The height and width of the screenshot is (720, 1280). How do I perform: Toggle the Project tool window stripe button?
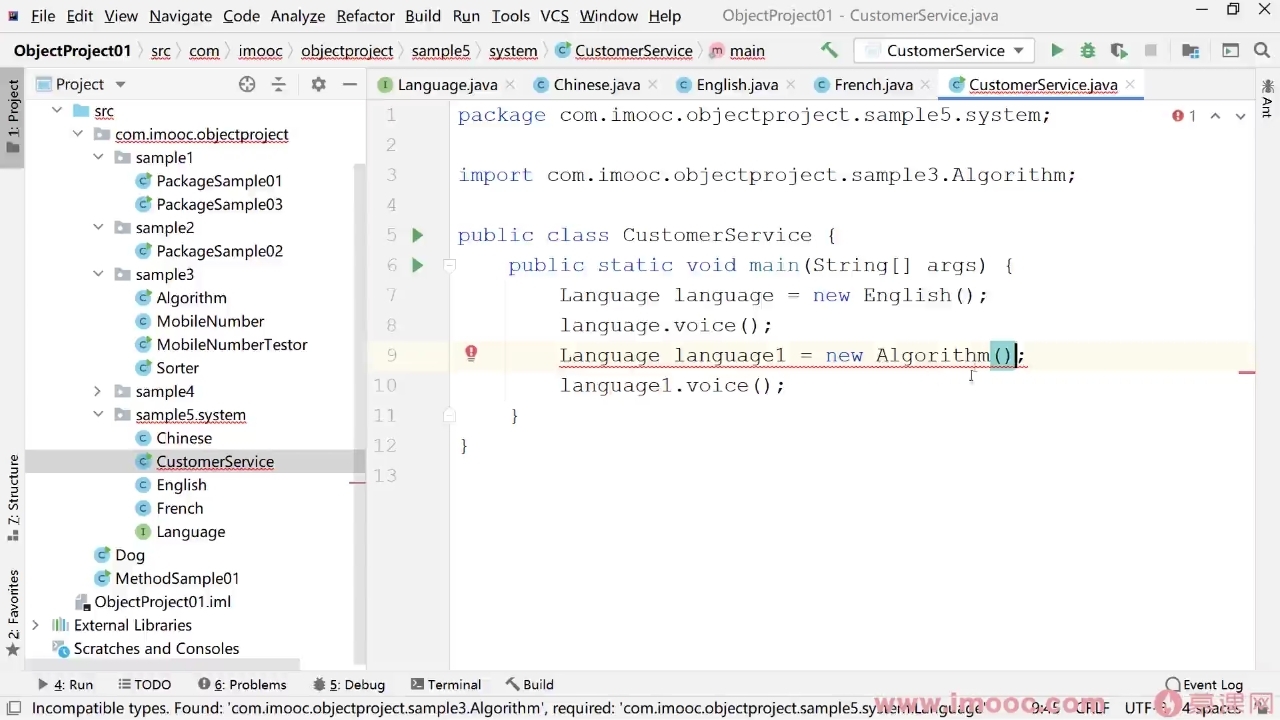[x=12, y=116]
